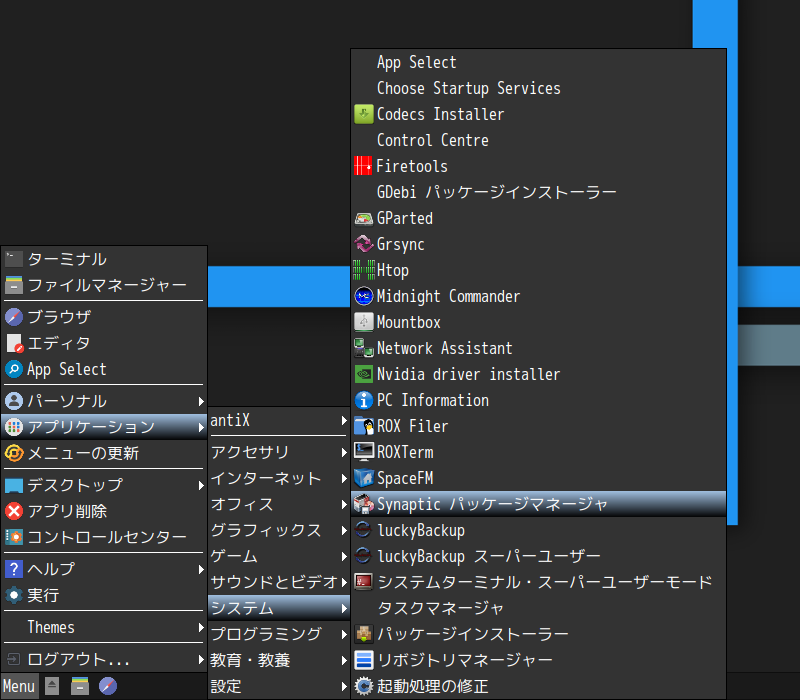Click the Nvidia driver installer icon
Screen dimensions: 800x700
coord(363,374)
